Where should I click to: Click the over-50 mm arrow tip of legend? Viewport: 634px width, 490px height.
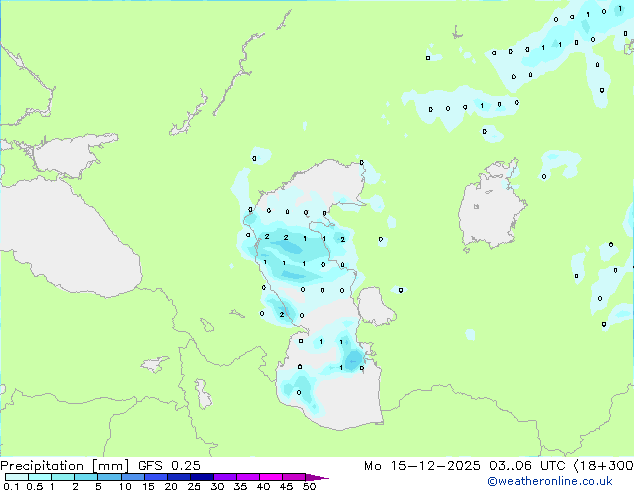[x=317, y=477]
